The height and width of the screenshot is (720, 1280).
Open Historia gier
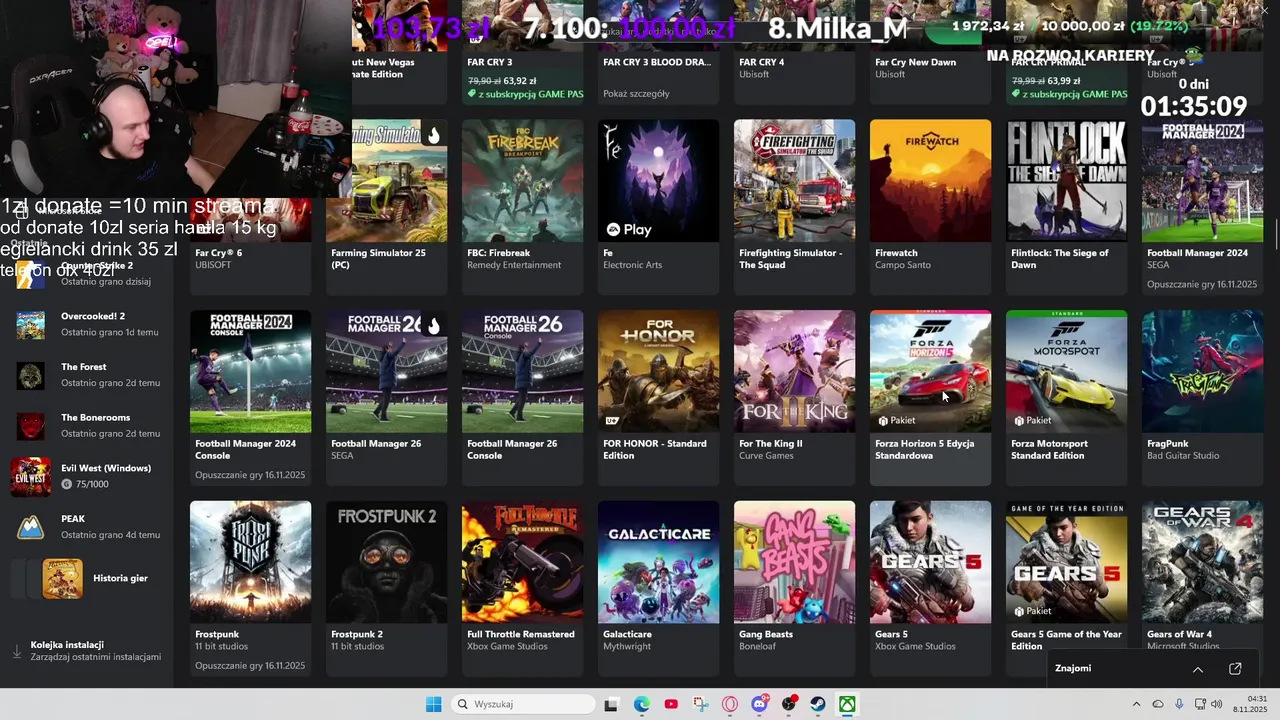pos(88,578)
